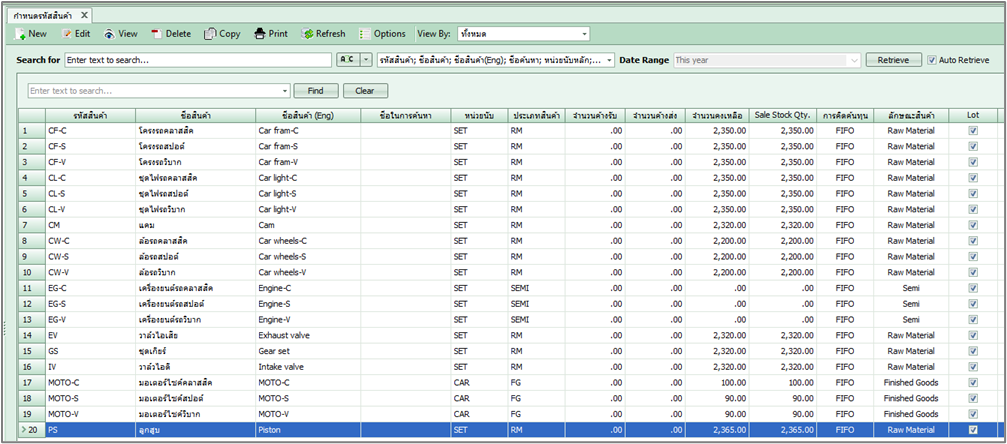This screenshot has width=1007, height=444.
Task: Click the Refresh toolbar icon
Action: click(308, 34)
